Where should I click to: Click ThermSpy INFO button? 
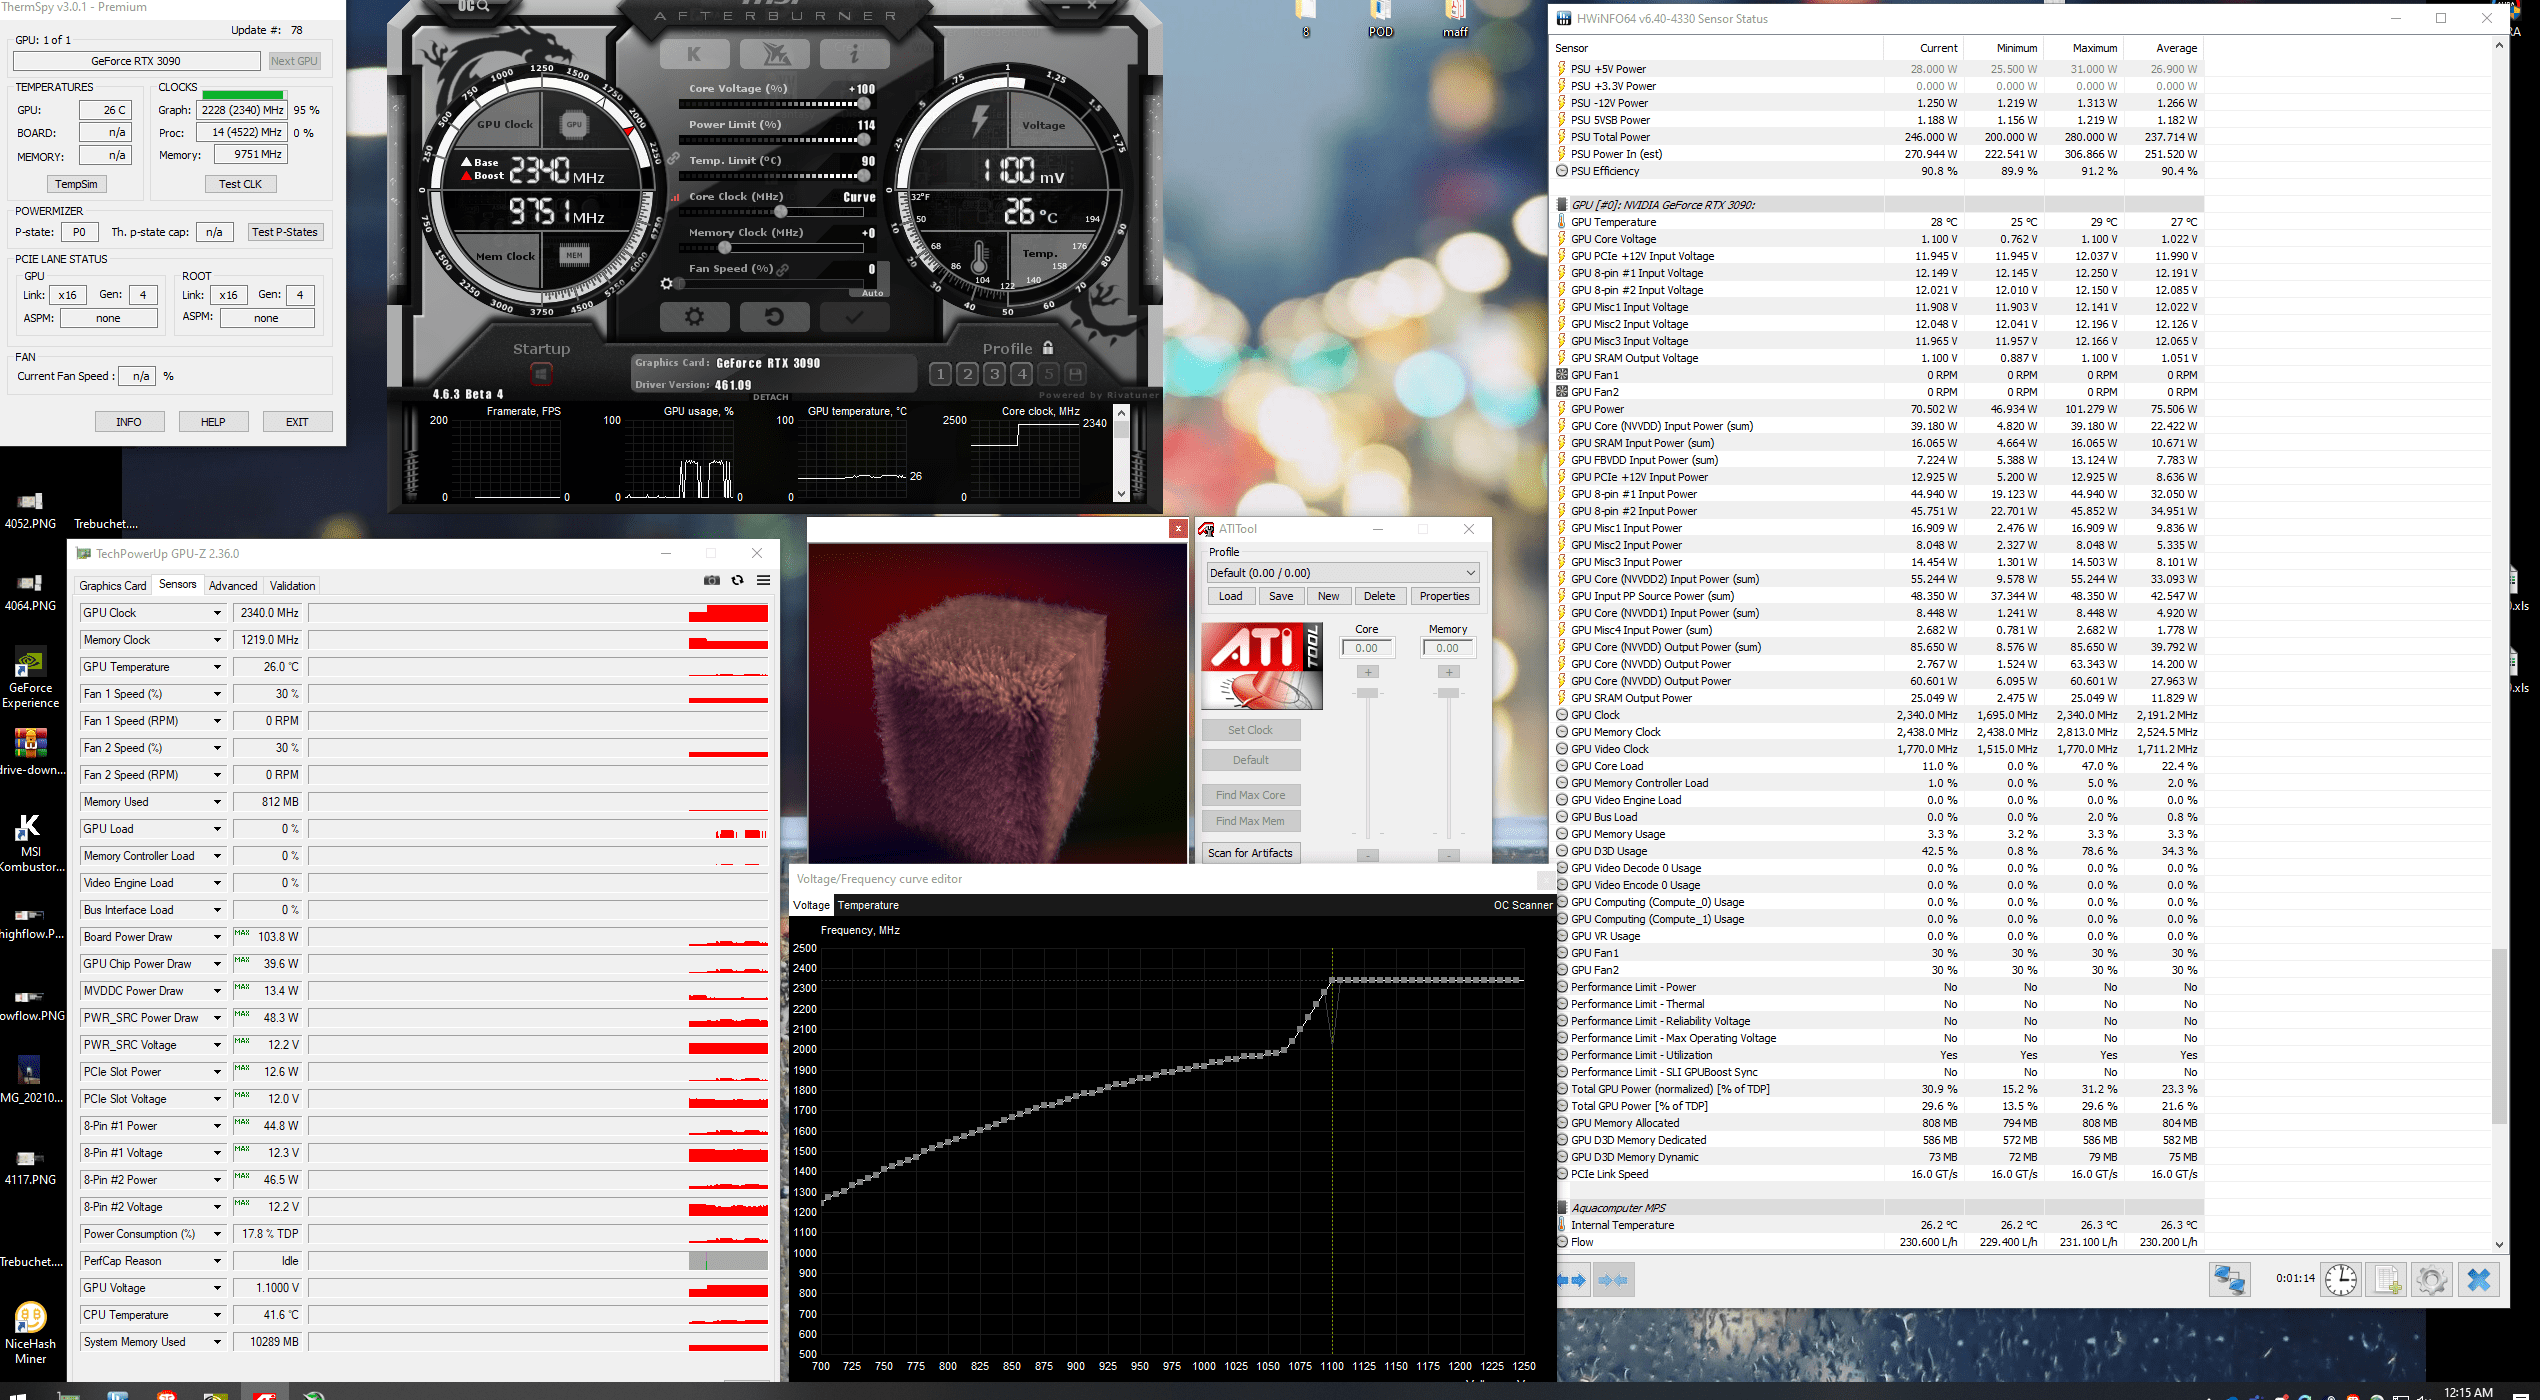coord(129,422)
